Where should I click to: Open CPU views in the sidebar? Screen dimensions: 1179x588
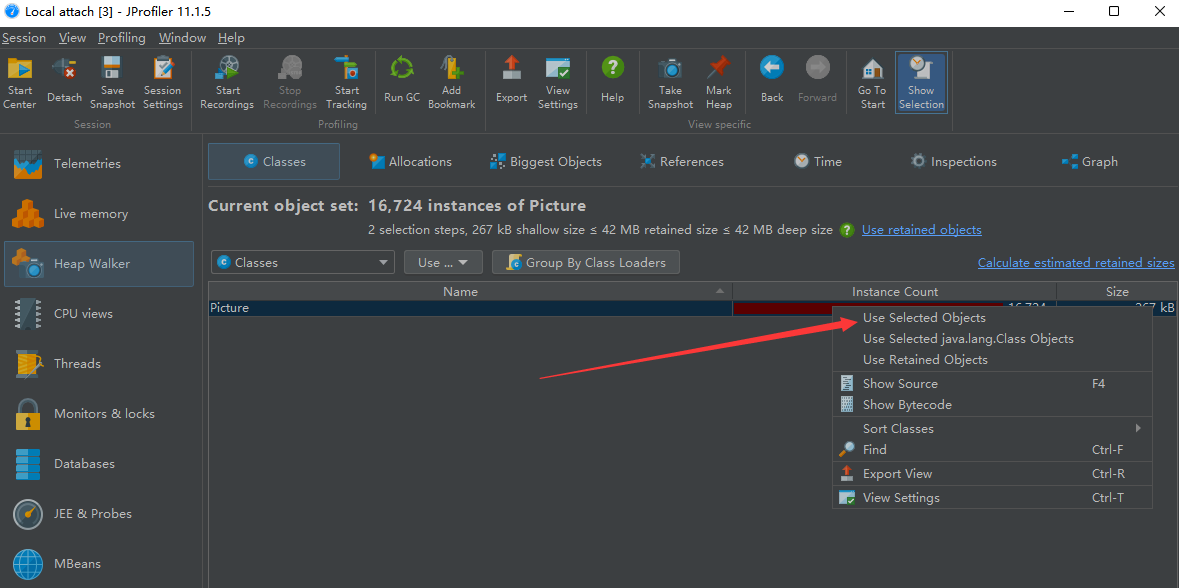click(x=99, y=314)
